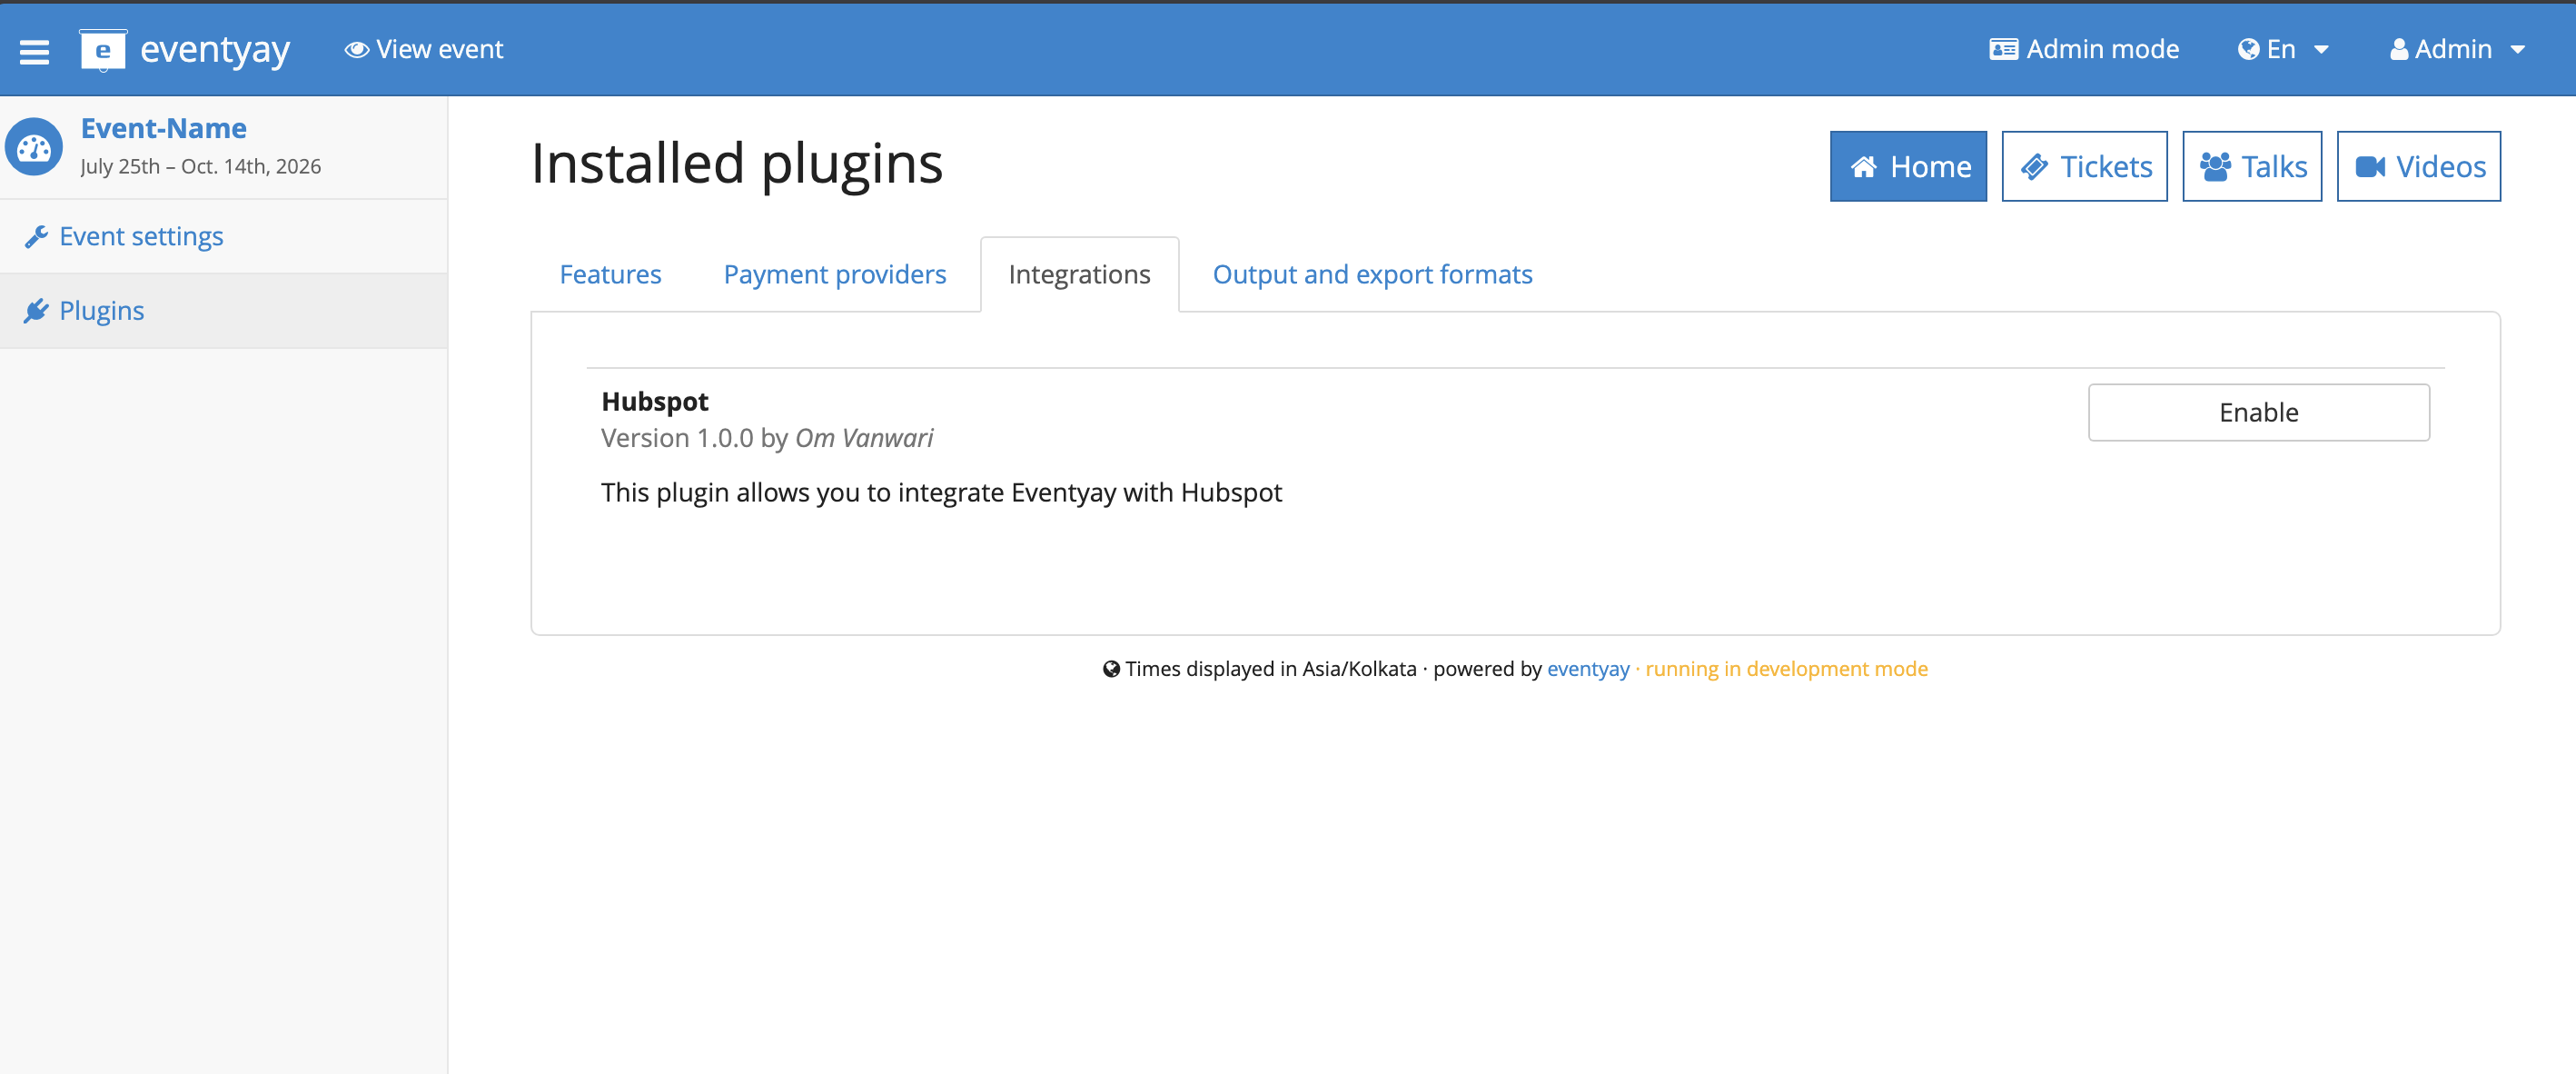Follow the eventyay footer link
Screen dimensions: 2576x1074
1588,669
